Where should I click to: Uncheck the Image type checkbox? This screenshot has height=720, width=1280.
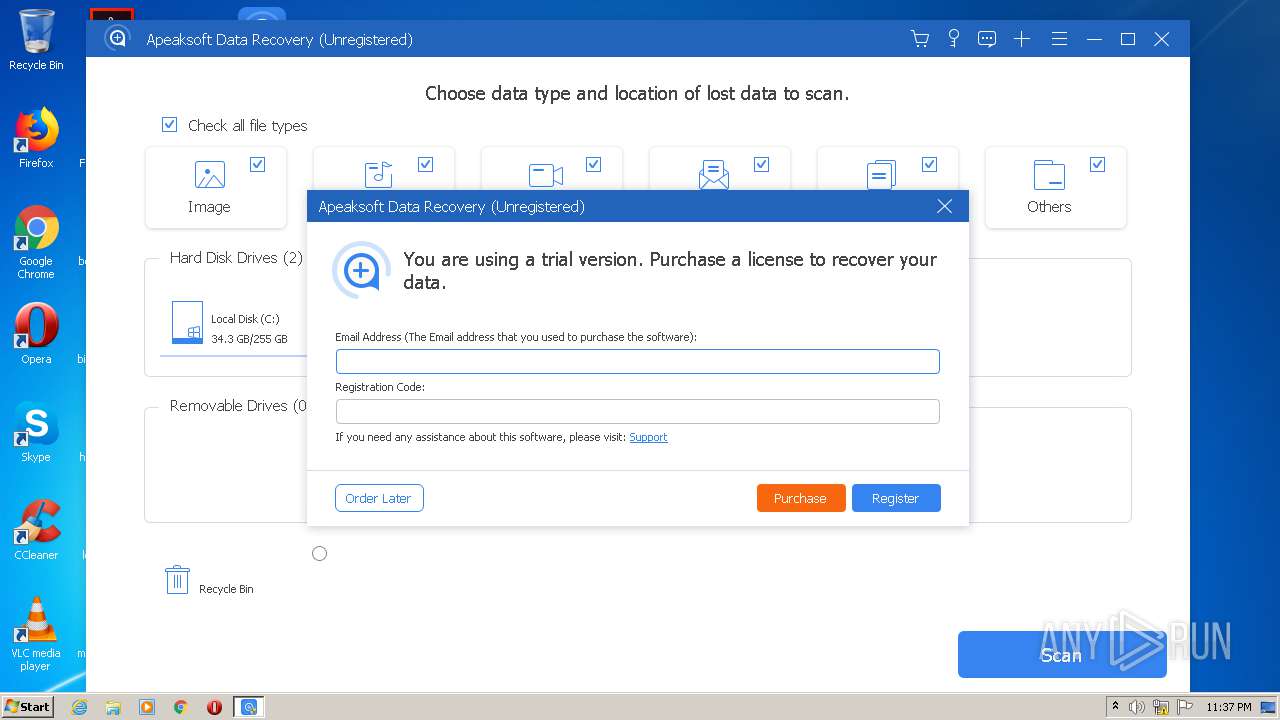click(x=257, y=164)
